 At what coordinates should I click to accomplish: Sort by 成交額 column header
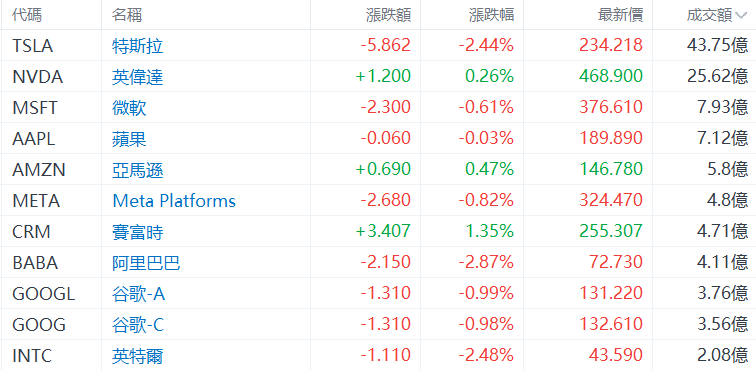pos(710,15)
